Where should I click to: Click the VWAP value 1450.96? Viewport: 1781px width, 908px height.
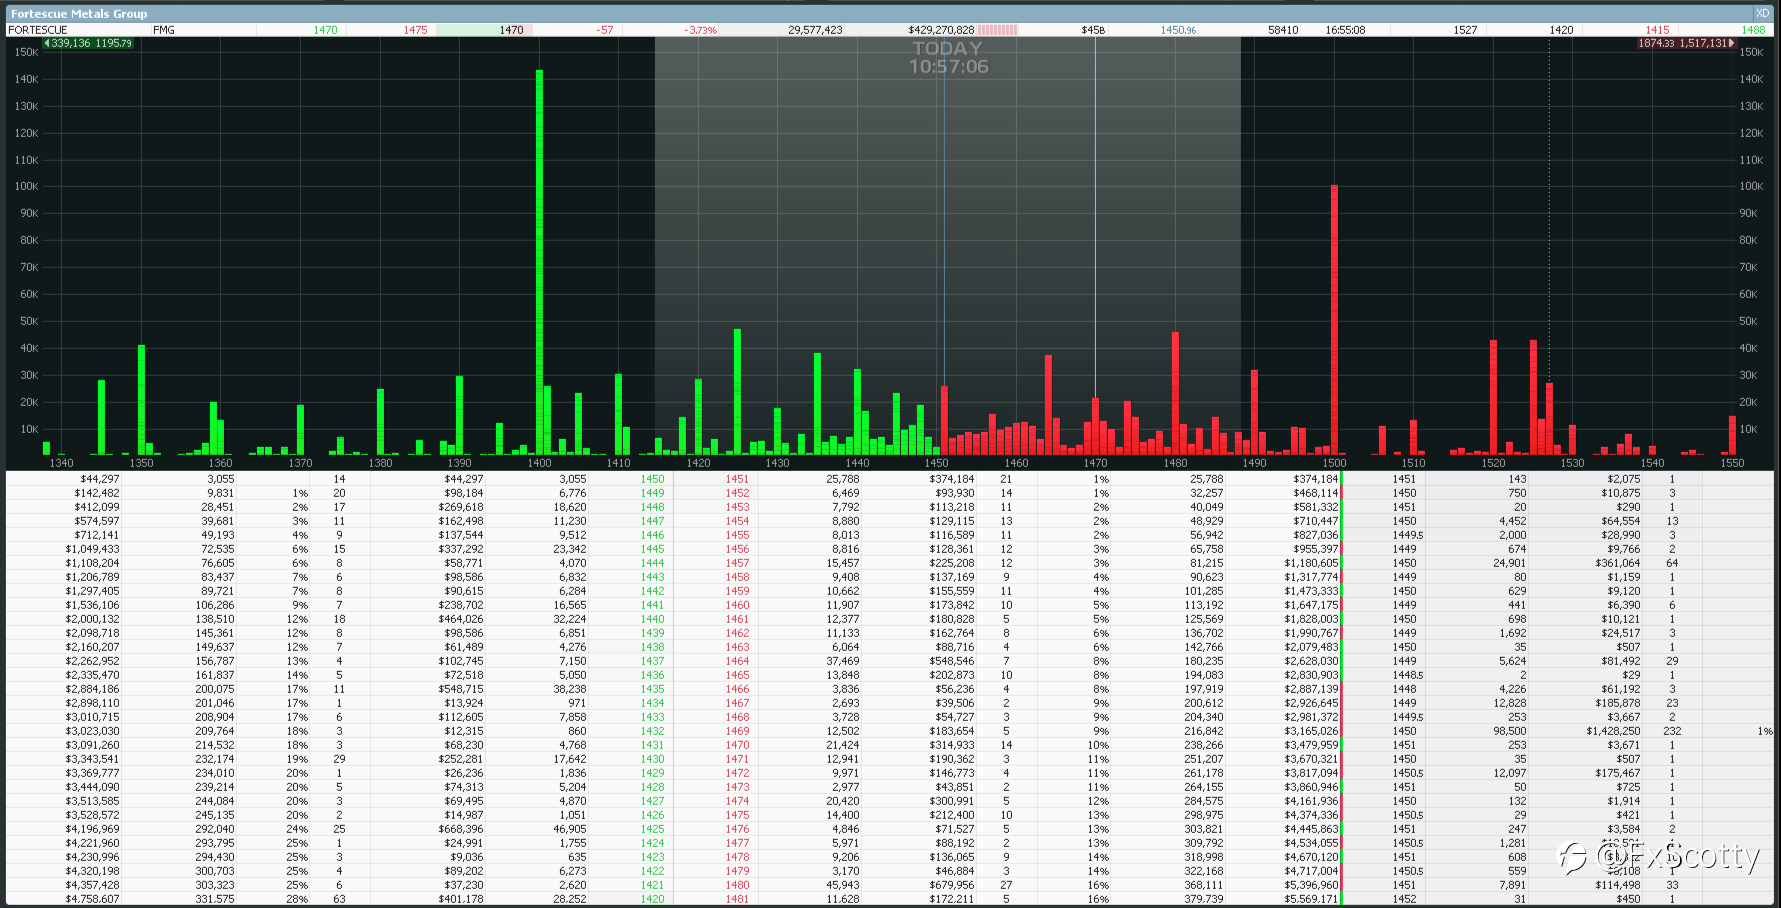[x=1178, y=30]
